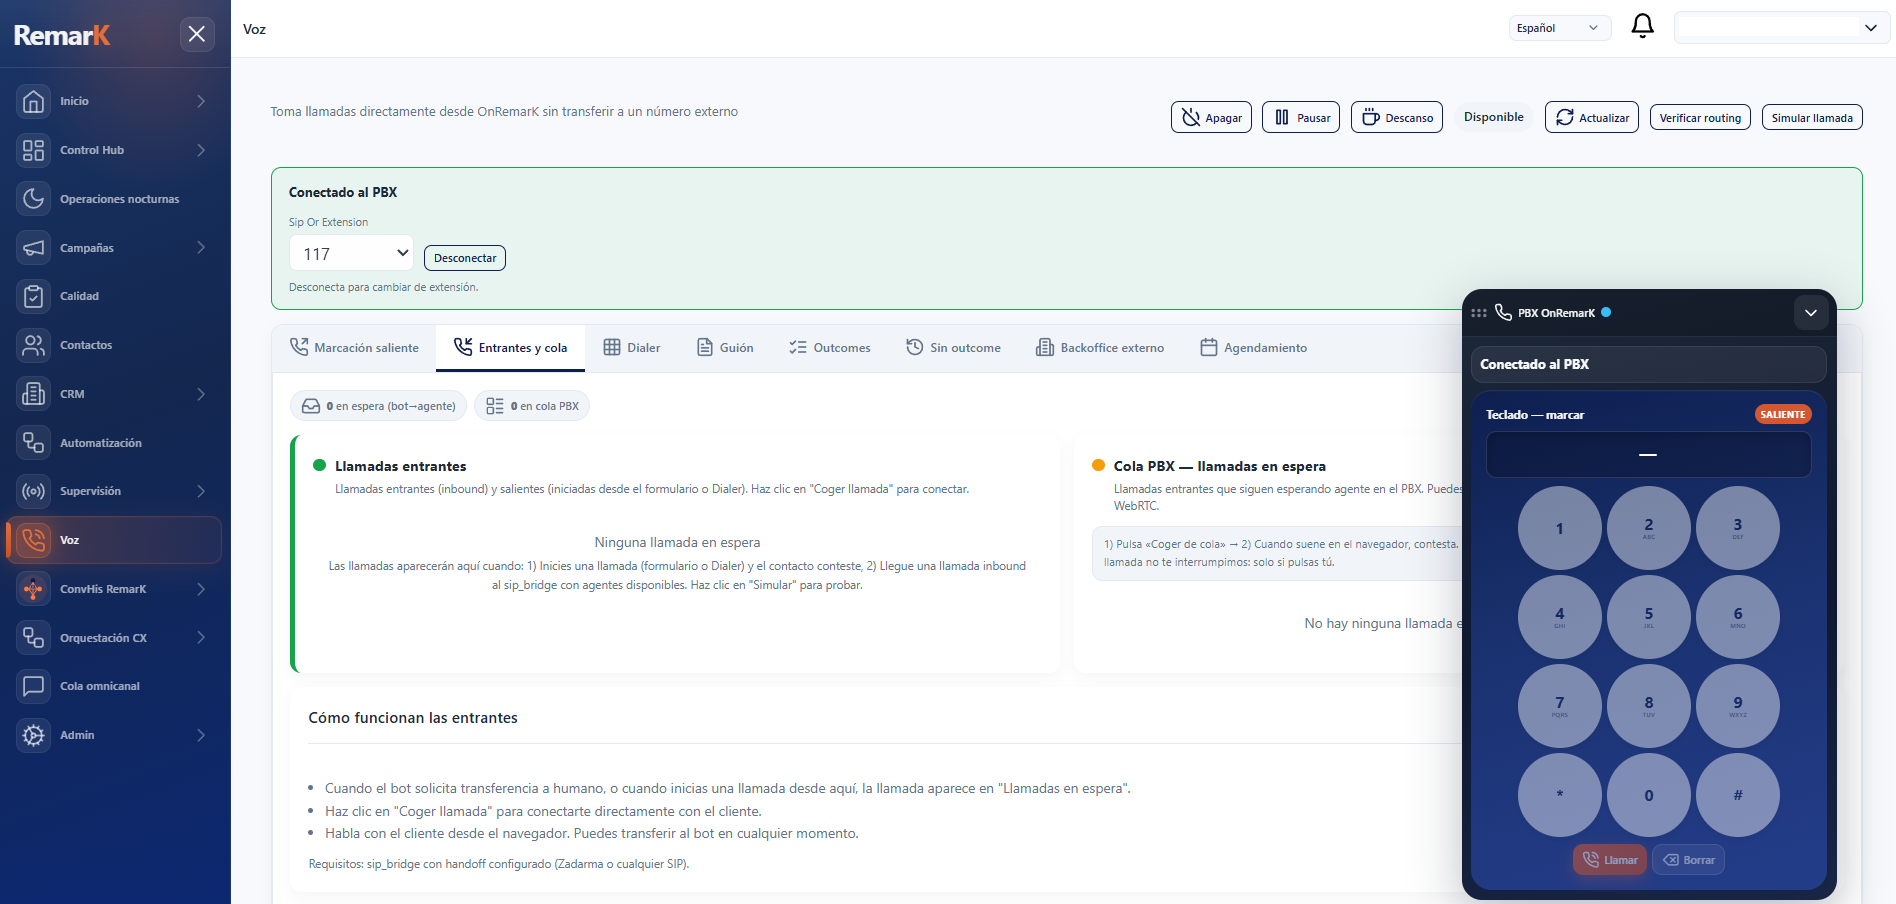This screenshot has height=904, width=1896.
Task: Click the Admin gear icon
Action: (x=33, y=735)
